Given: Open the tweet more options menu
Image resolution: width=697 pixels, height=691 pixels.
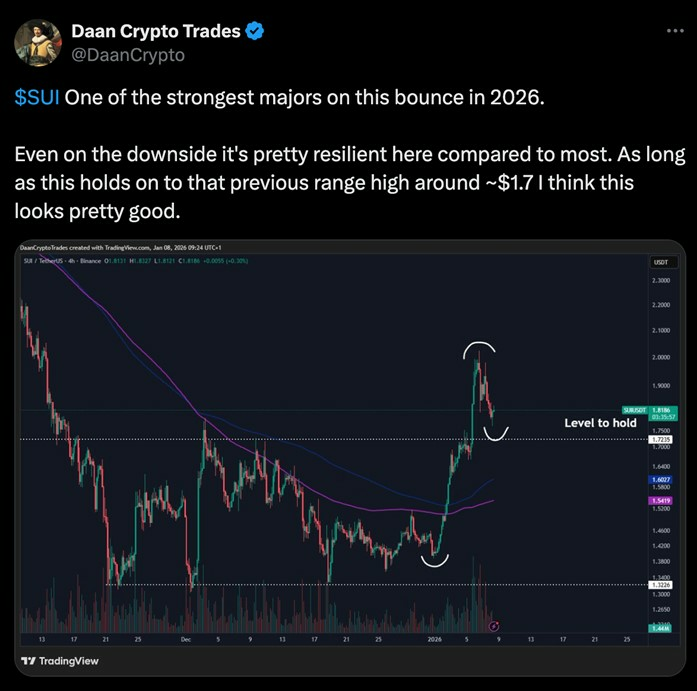Looking at the screenshot, I should [676, 31].
